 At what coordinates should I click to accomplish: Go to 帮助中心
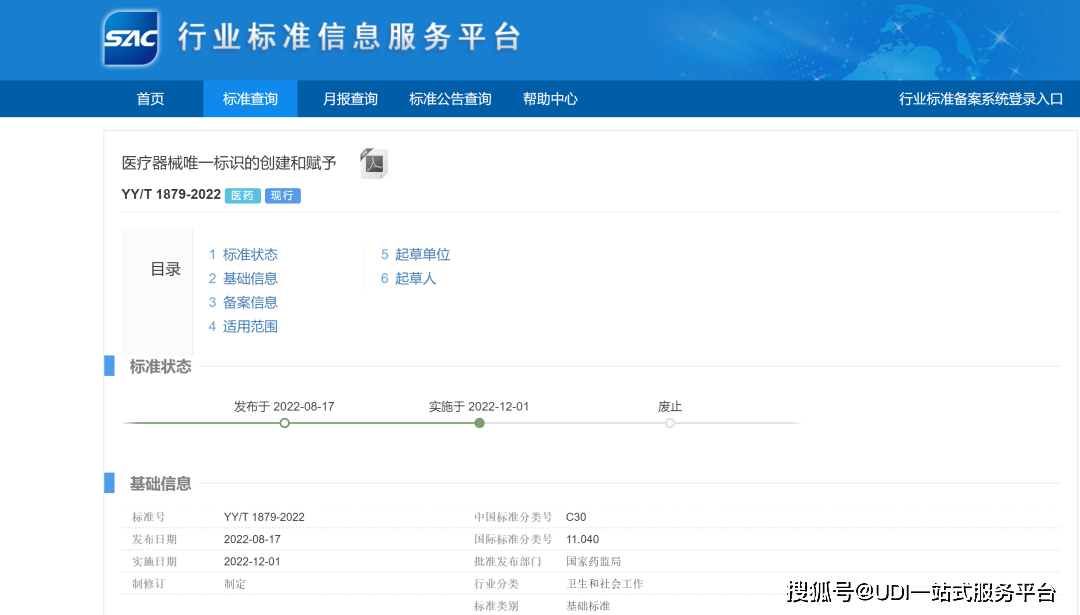tap(550, 98)
